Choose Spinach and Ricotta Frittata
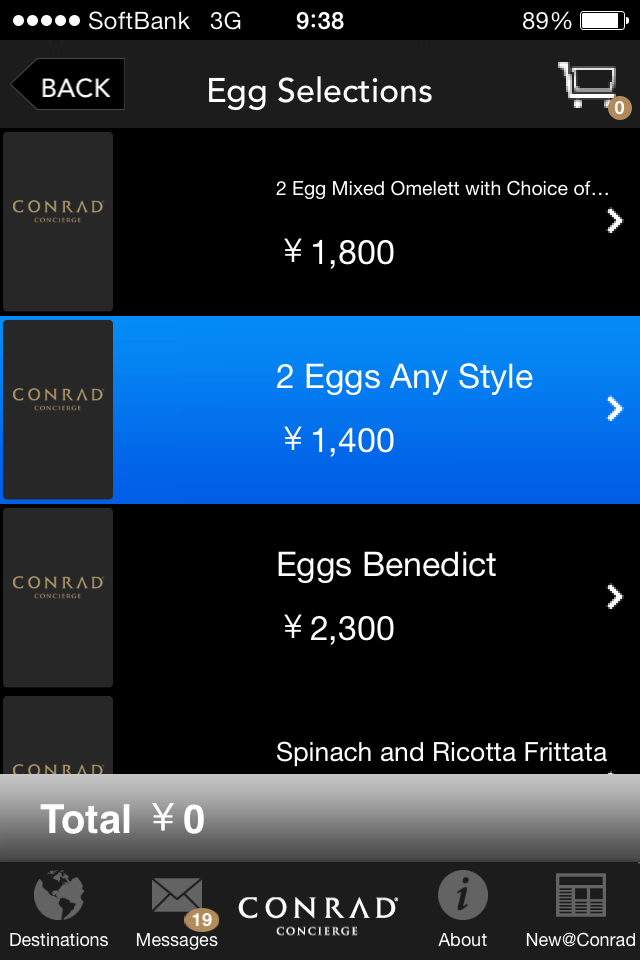 tap(441, 752)
